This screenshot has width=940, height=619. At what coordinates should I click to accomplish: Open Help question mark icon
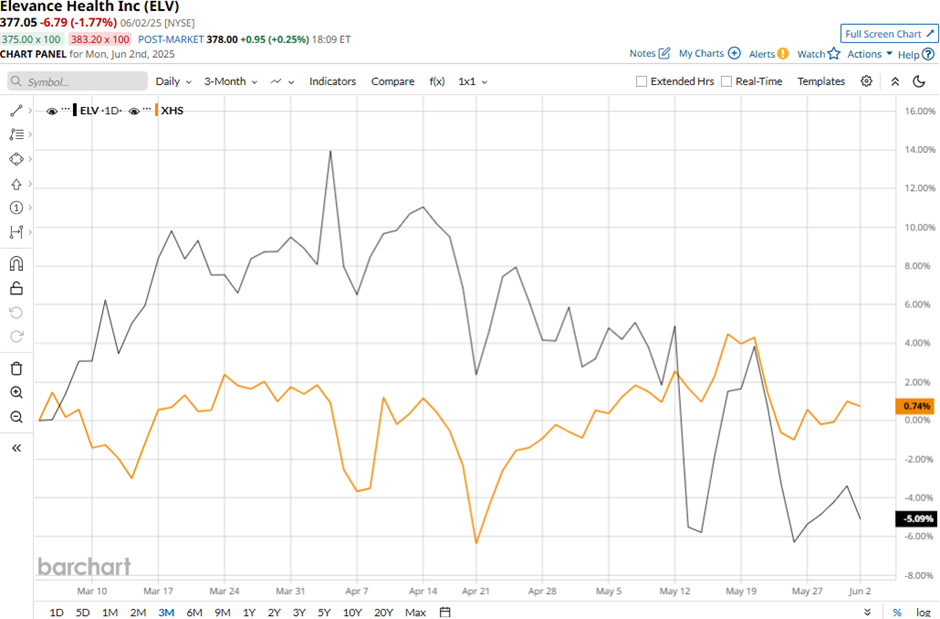928,54
